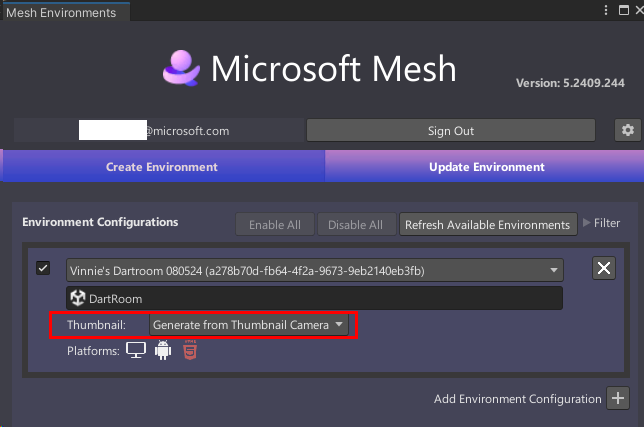This screenshot has height=427, width=644.
Task: Maximize the Mesh Environments panel
Action: click(x=624, y=10)
